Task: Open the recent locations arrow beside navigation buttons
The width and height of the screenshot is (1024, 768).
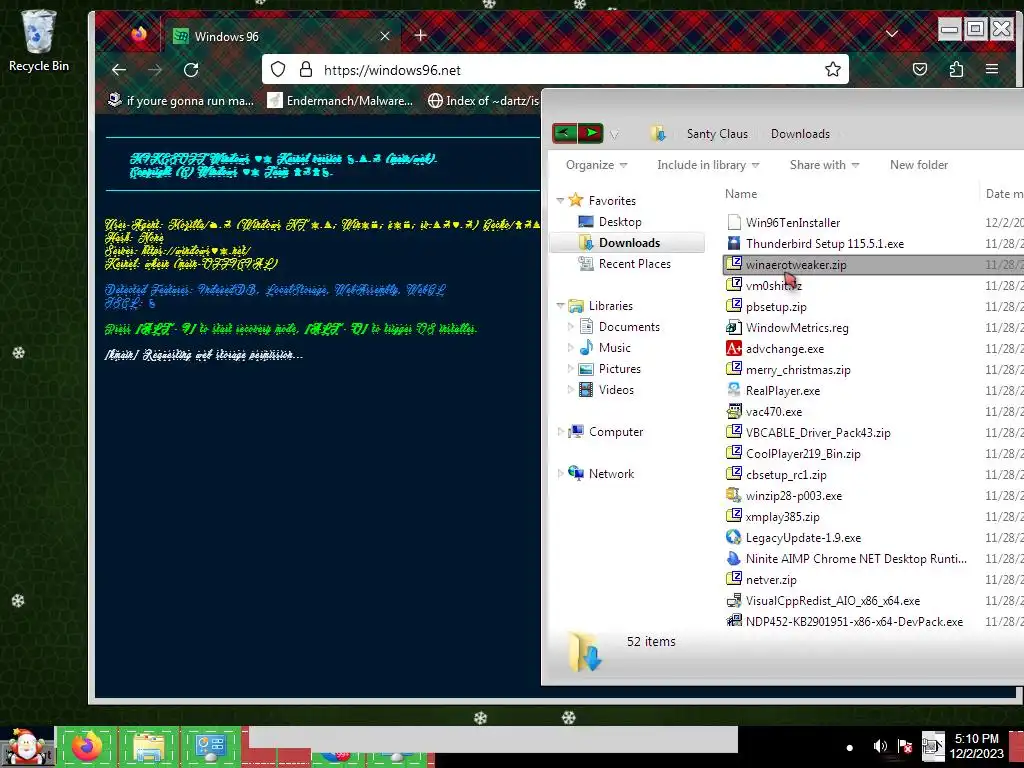Action: [x=614, y=135]
